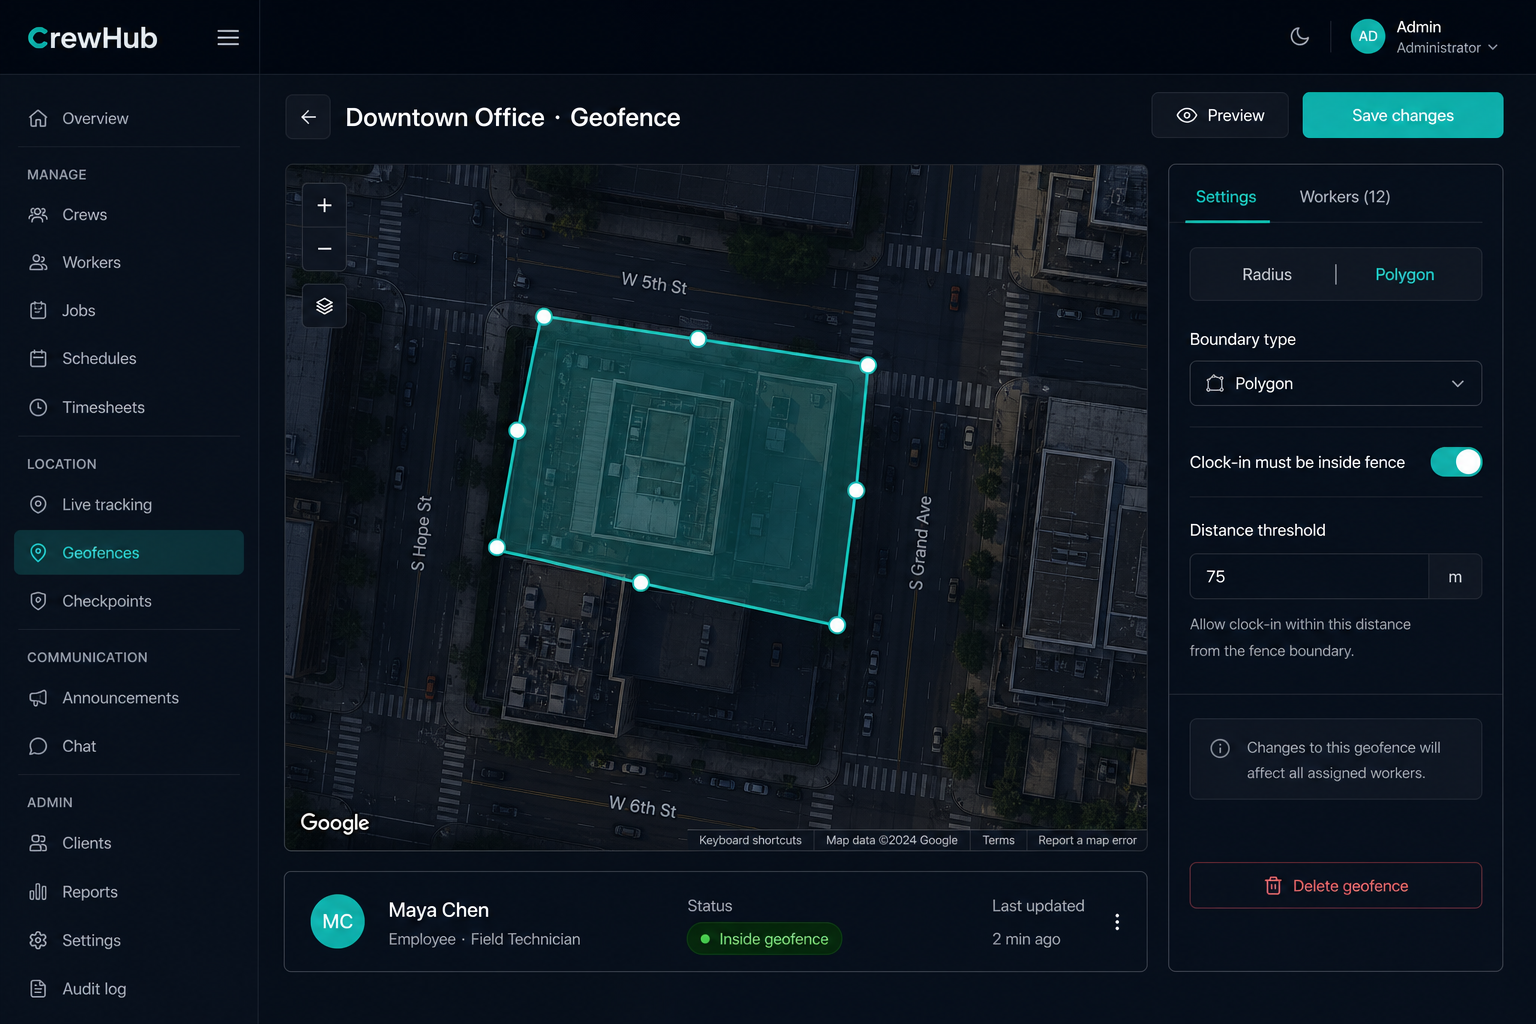Viewport: 1536px width, 1024px height.
Task: Open Reports page
Action: (129, 892)
